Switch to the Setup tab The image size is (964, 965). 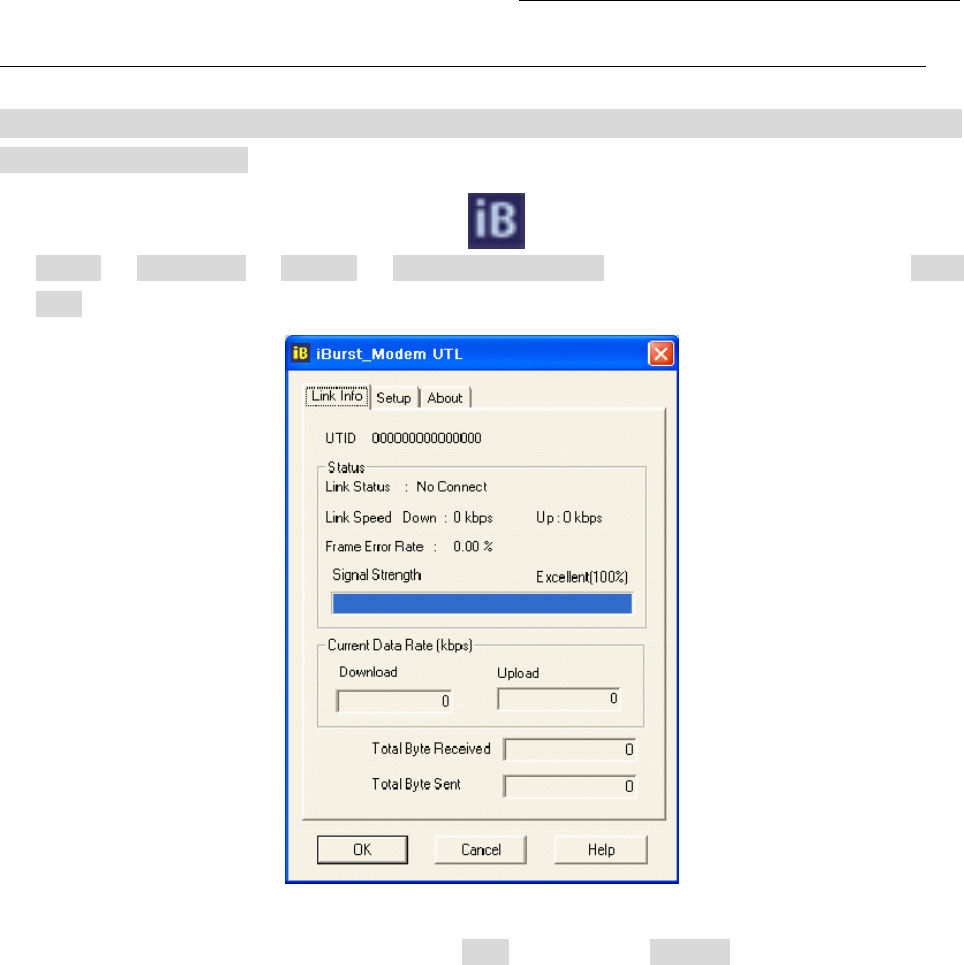point(393,398)
